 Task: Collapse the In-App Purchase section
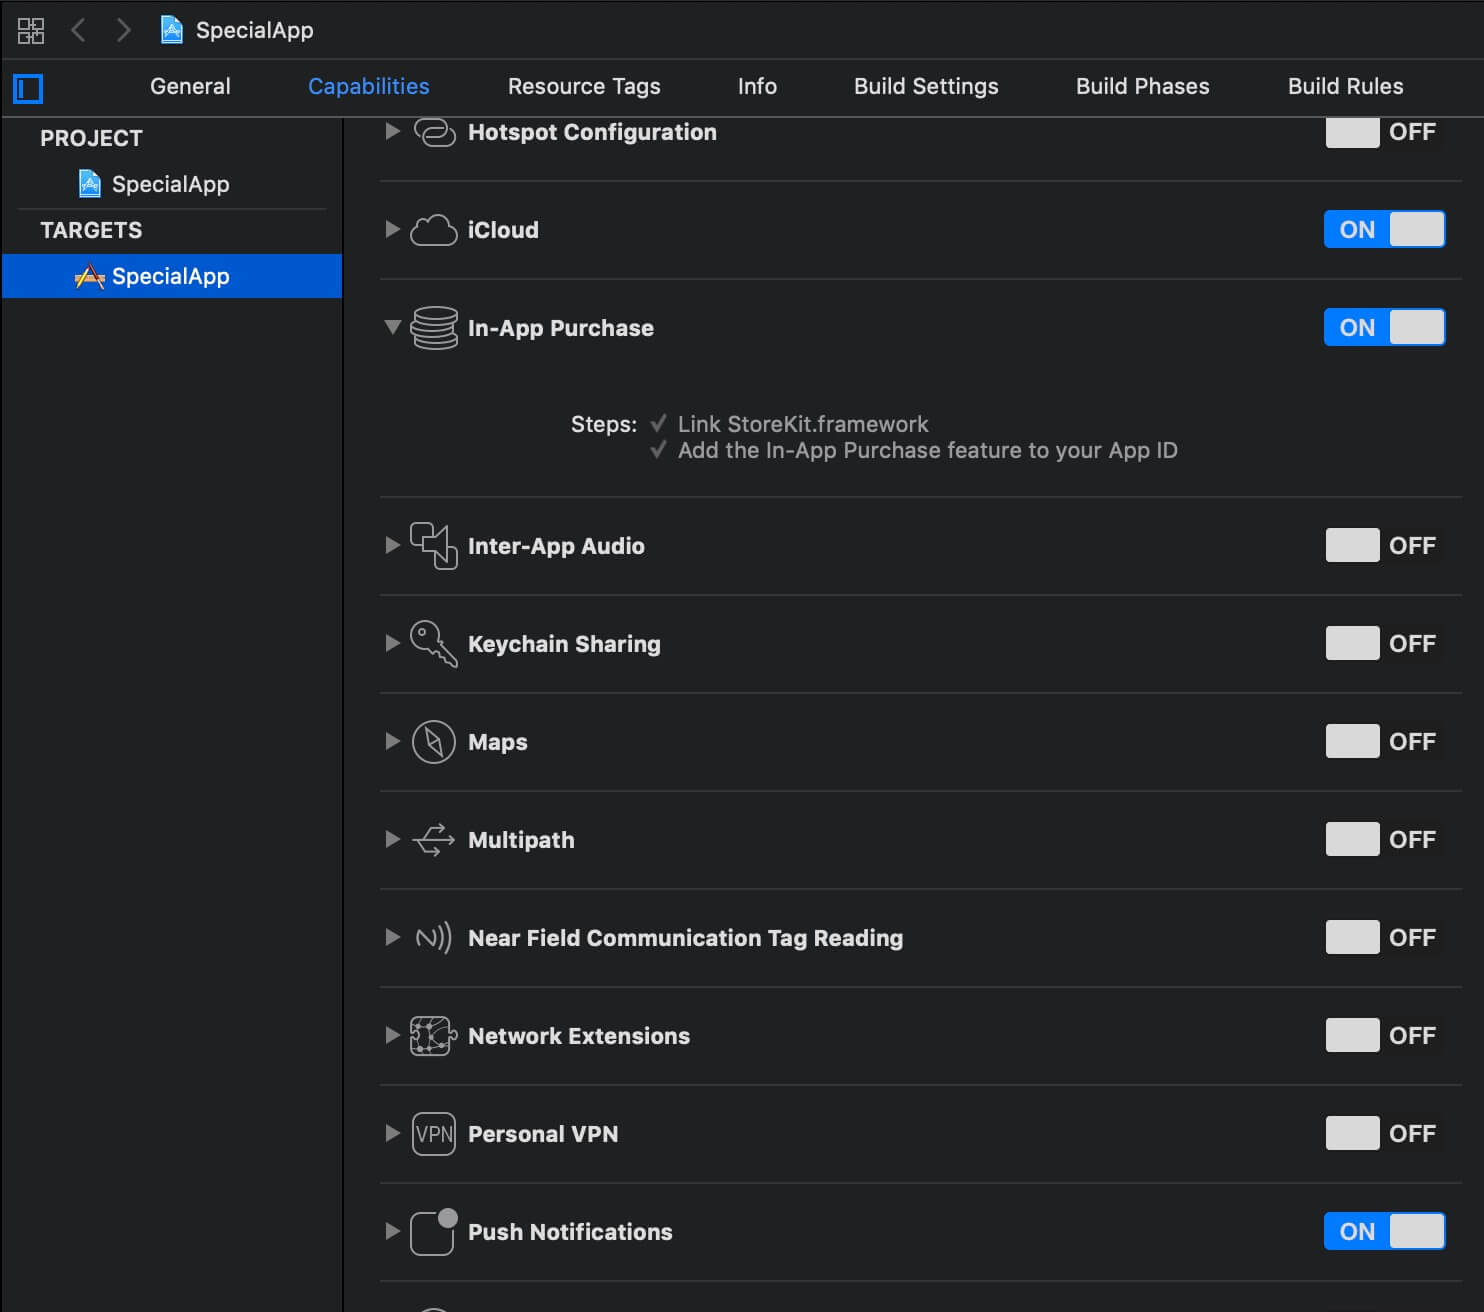point(393,327)
